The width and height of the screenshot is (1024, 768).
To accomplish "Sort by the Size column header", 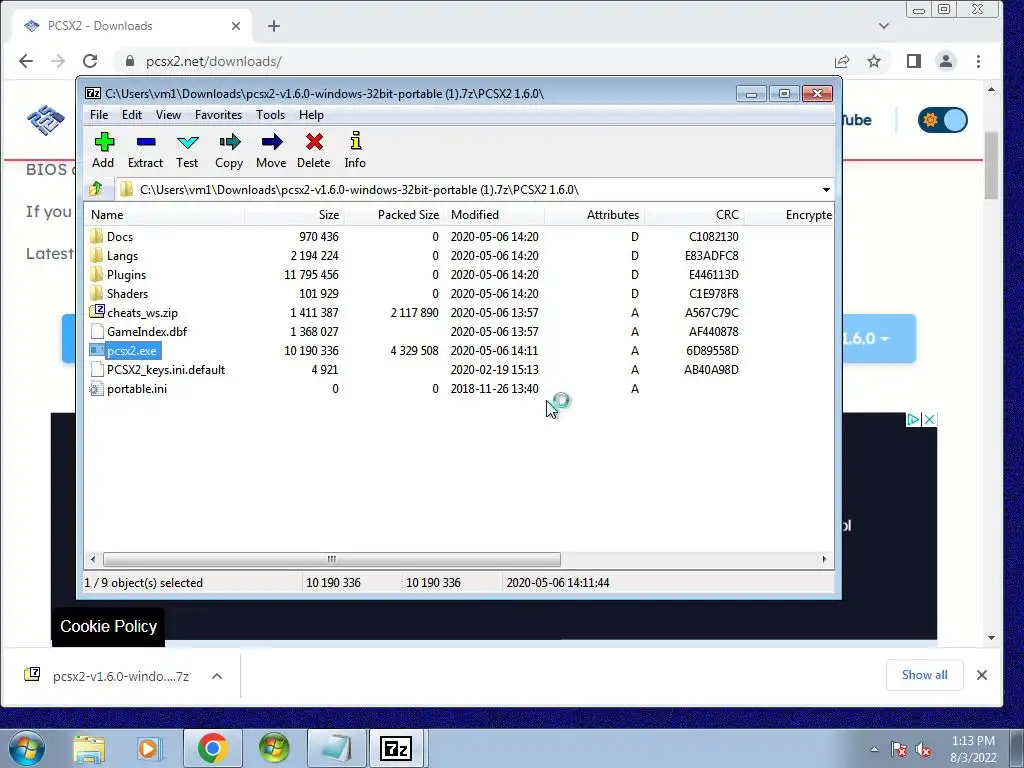I will [x=295, y=215].
